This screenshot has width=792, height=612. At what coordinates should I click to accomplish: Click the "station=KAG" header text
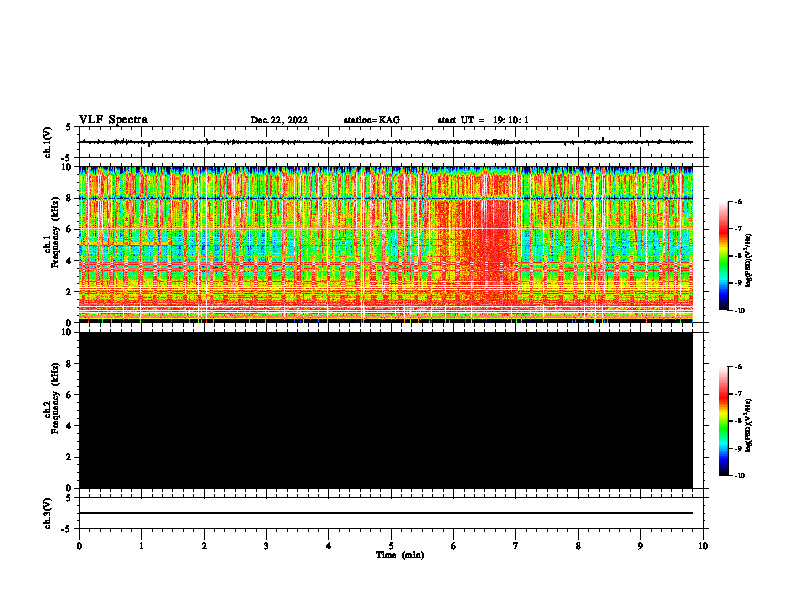click(372, 120)
